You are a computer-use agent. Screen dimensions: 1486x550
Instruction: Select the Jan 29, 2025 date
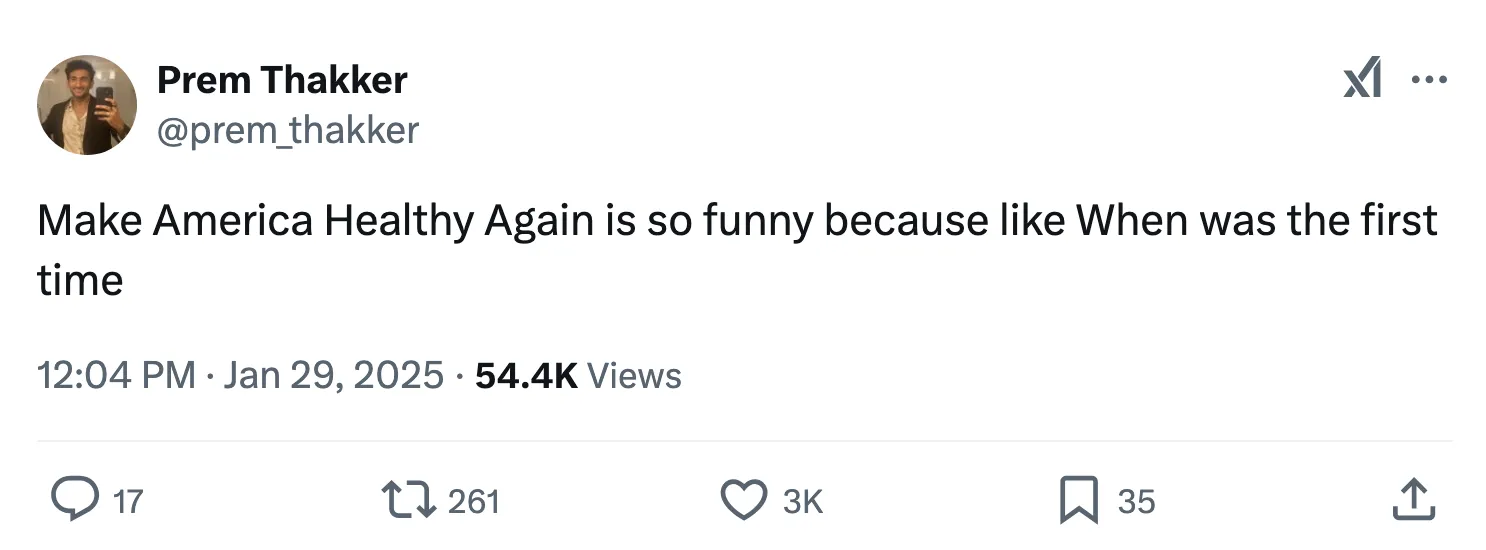click(x=333, y=376)
